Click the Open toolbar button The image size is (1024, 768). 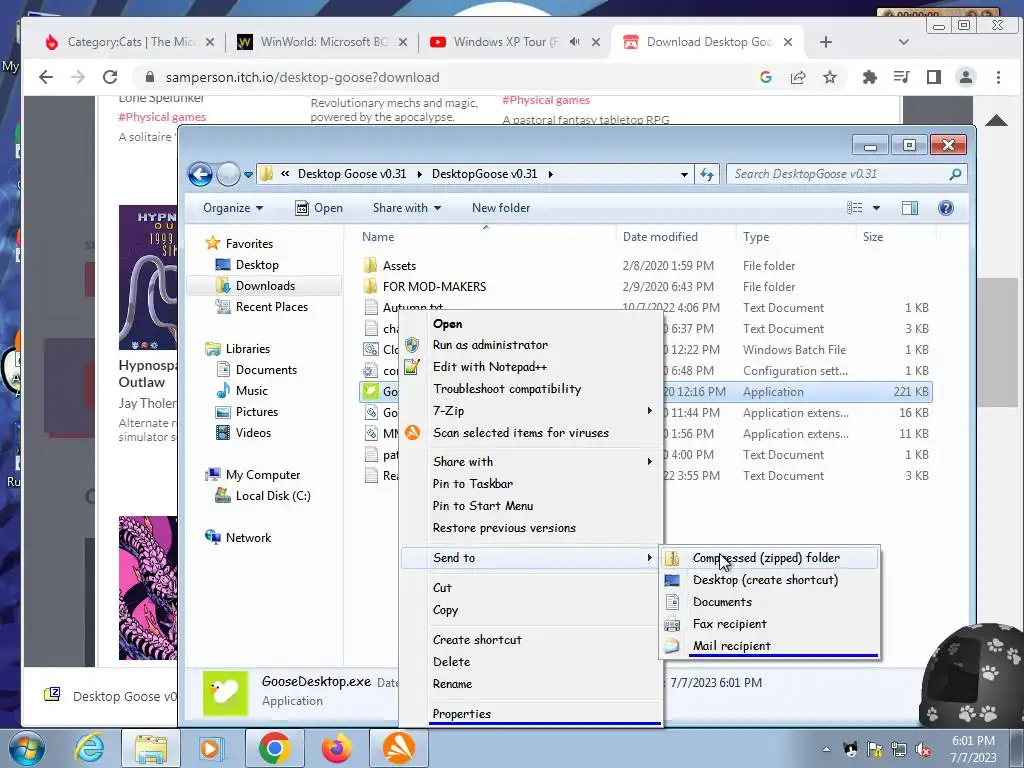(319, 208)
